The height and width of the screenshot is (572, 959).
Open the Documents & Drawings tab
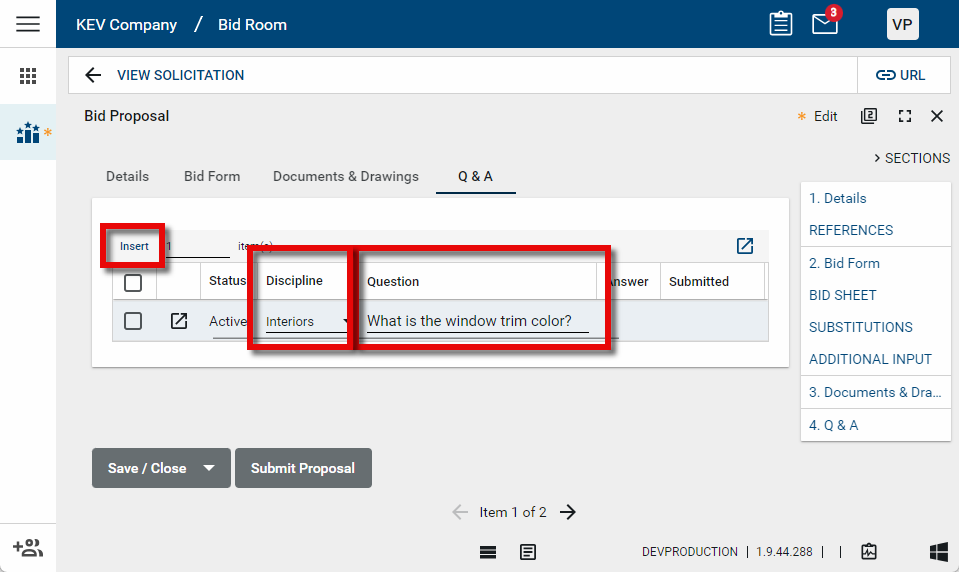346,176
